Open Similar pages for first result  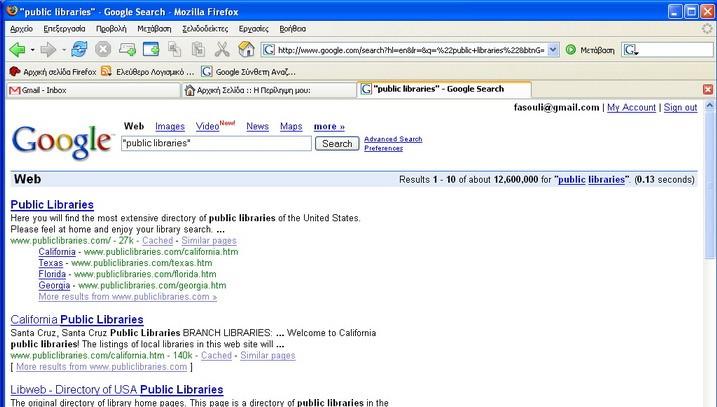click(209, 241)
